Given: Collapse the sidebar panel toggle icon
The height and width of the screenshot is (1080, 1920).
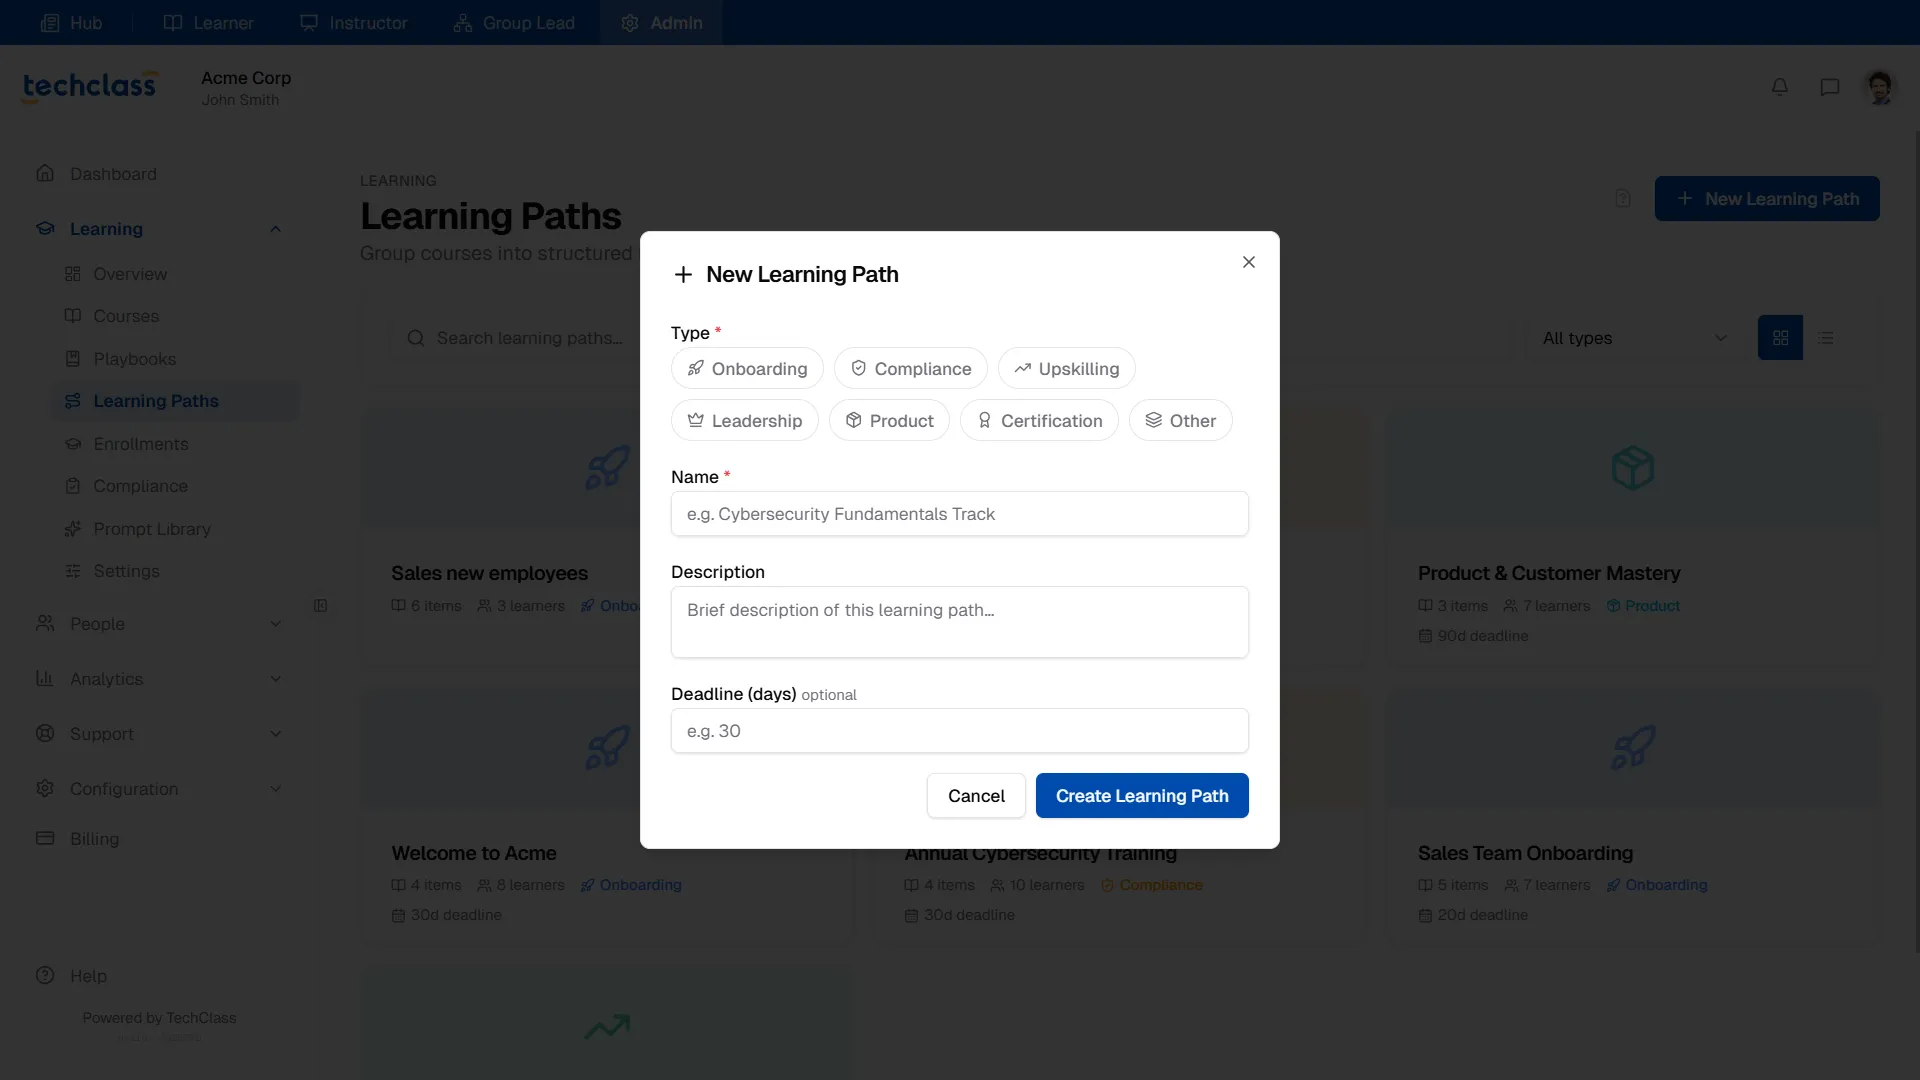Looking at the screenshot, I should pos(320,606).
